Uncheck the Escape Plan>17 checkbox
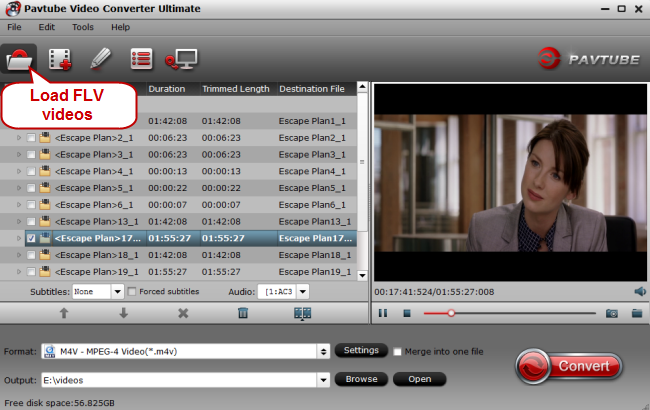 tap(31, 238)
